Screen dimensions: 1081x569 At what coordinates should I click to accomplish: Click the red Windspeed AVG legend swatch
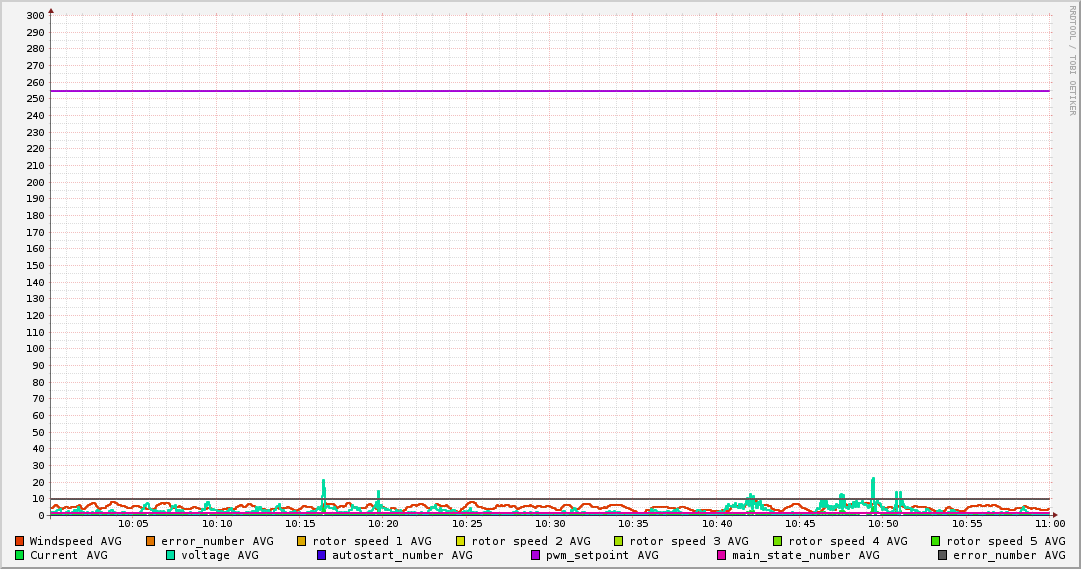click(19, 541)
